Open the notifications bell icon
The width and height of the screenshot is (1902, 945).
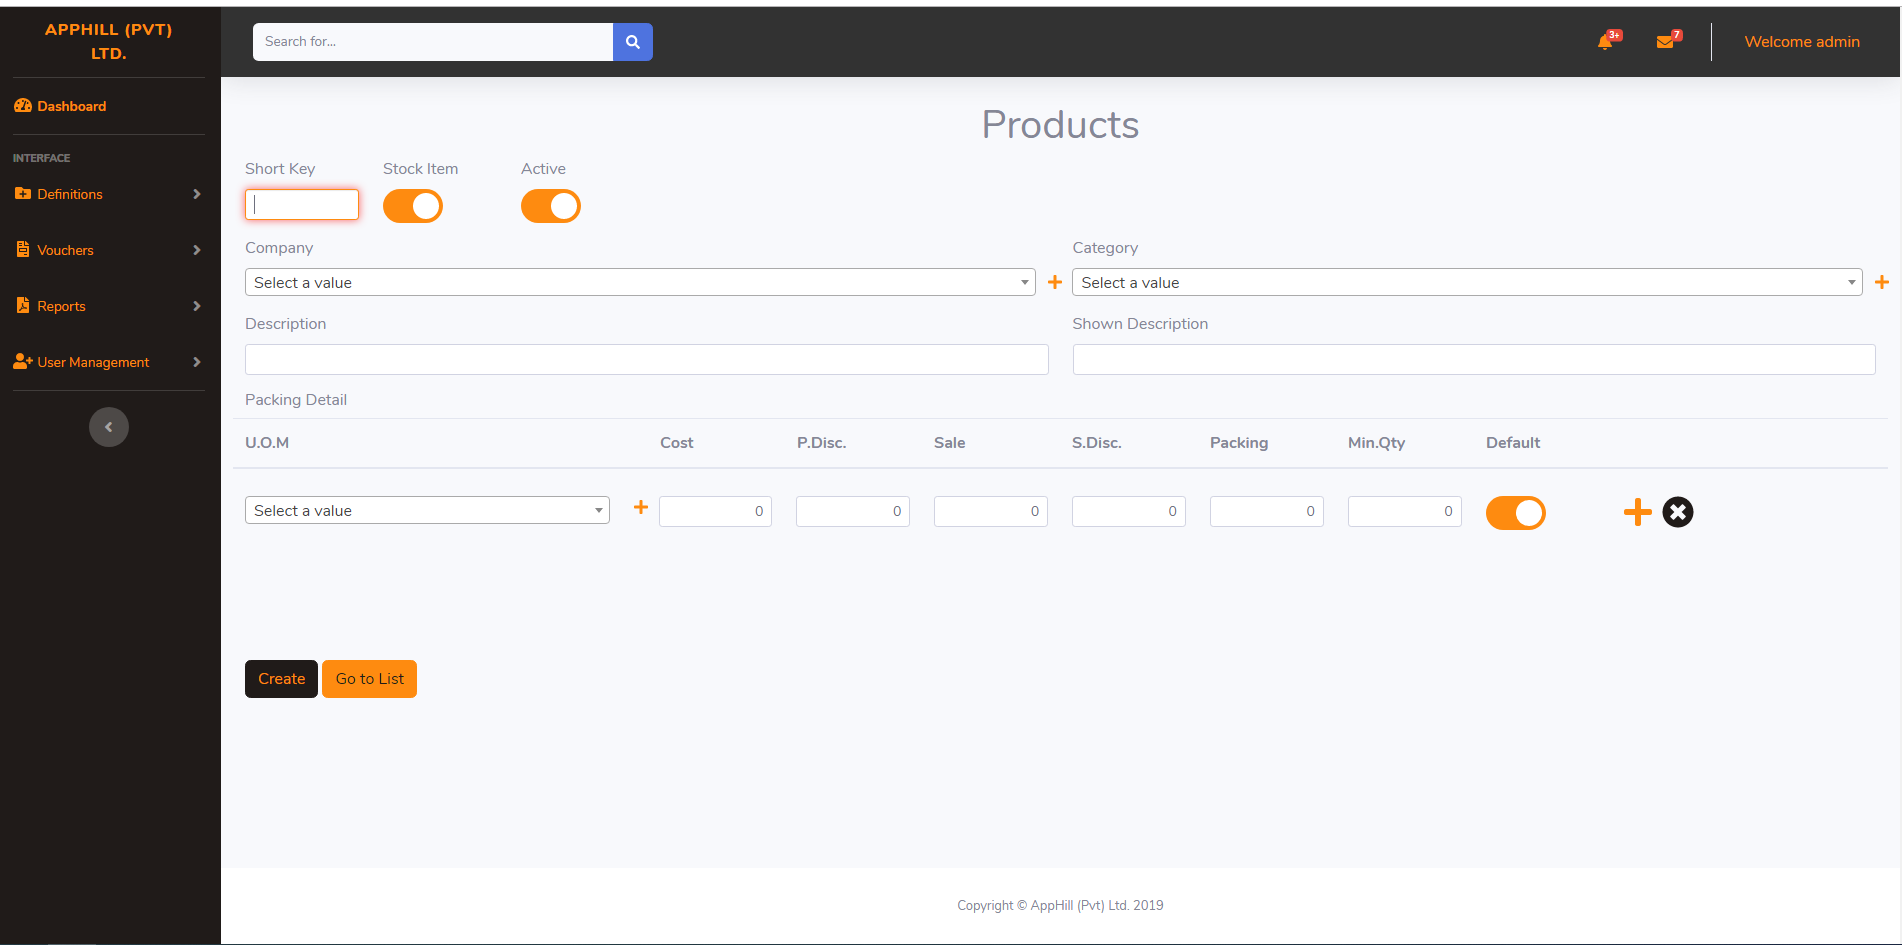1606,42
